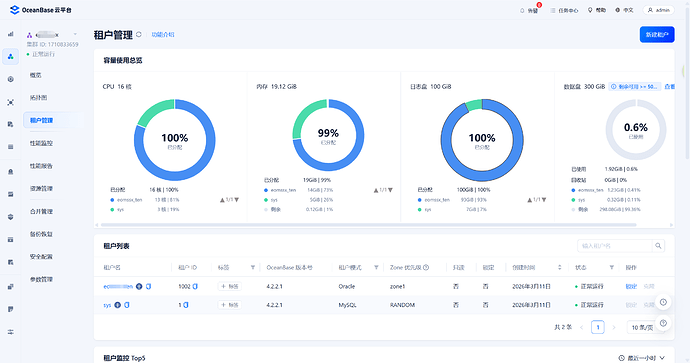The image size is (690, 363).
Task: Click help icon beside Zone 优先级 header
Action: tap(426, 268)
